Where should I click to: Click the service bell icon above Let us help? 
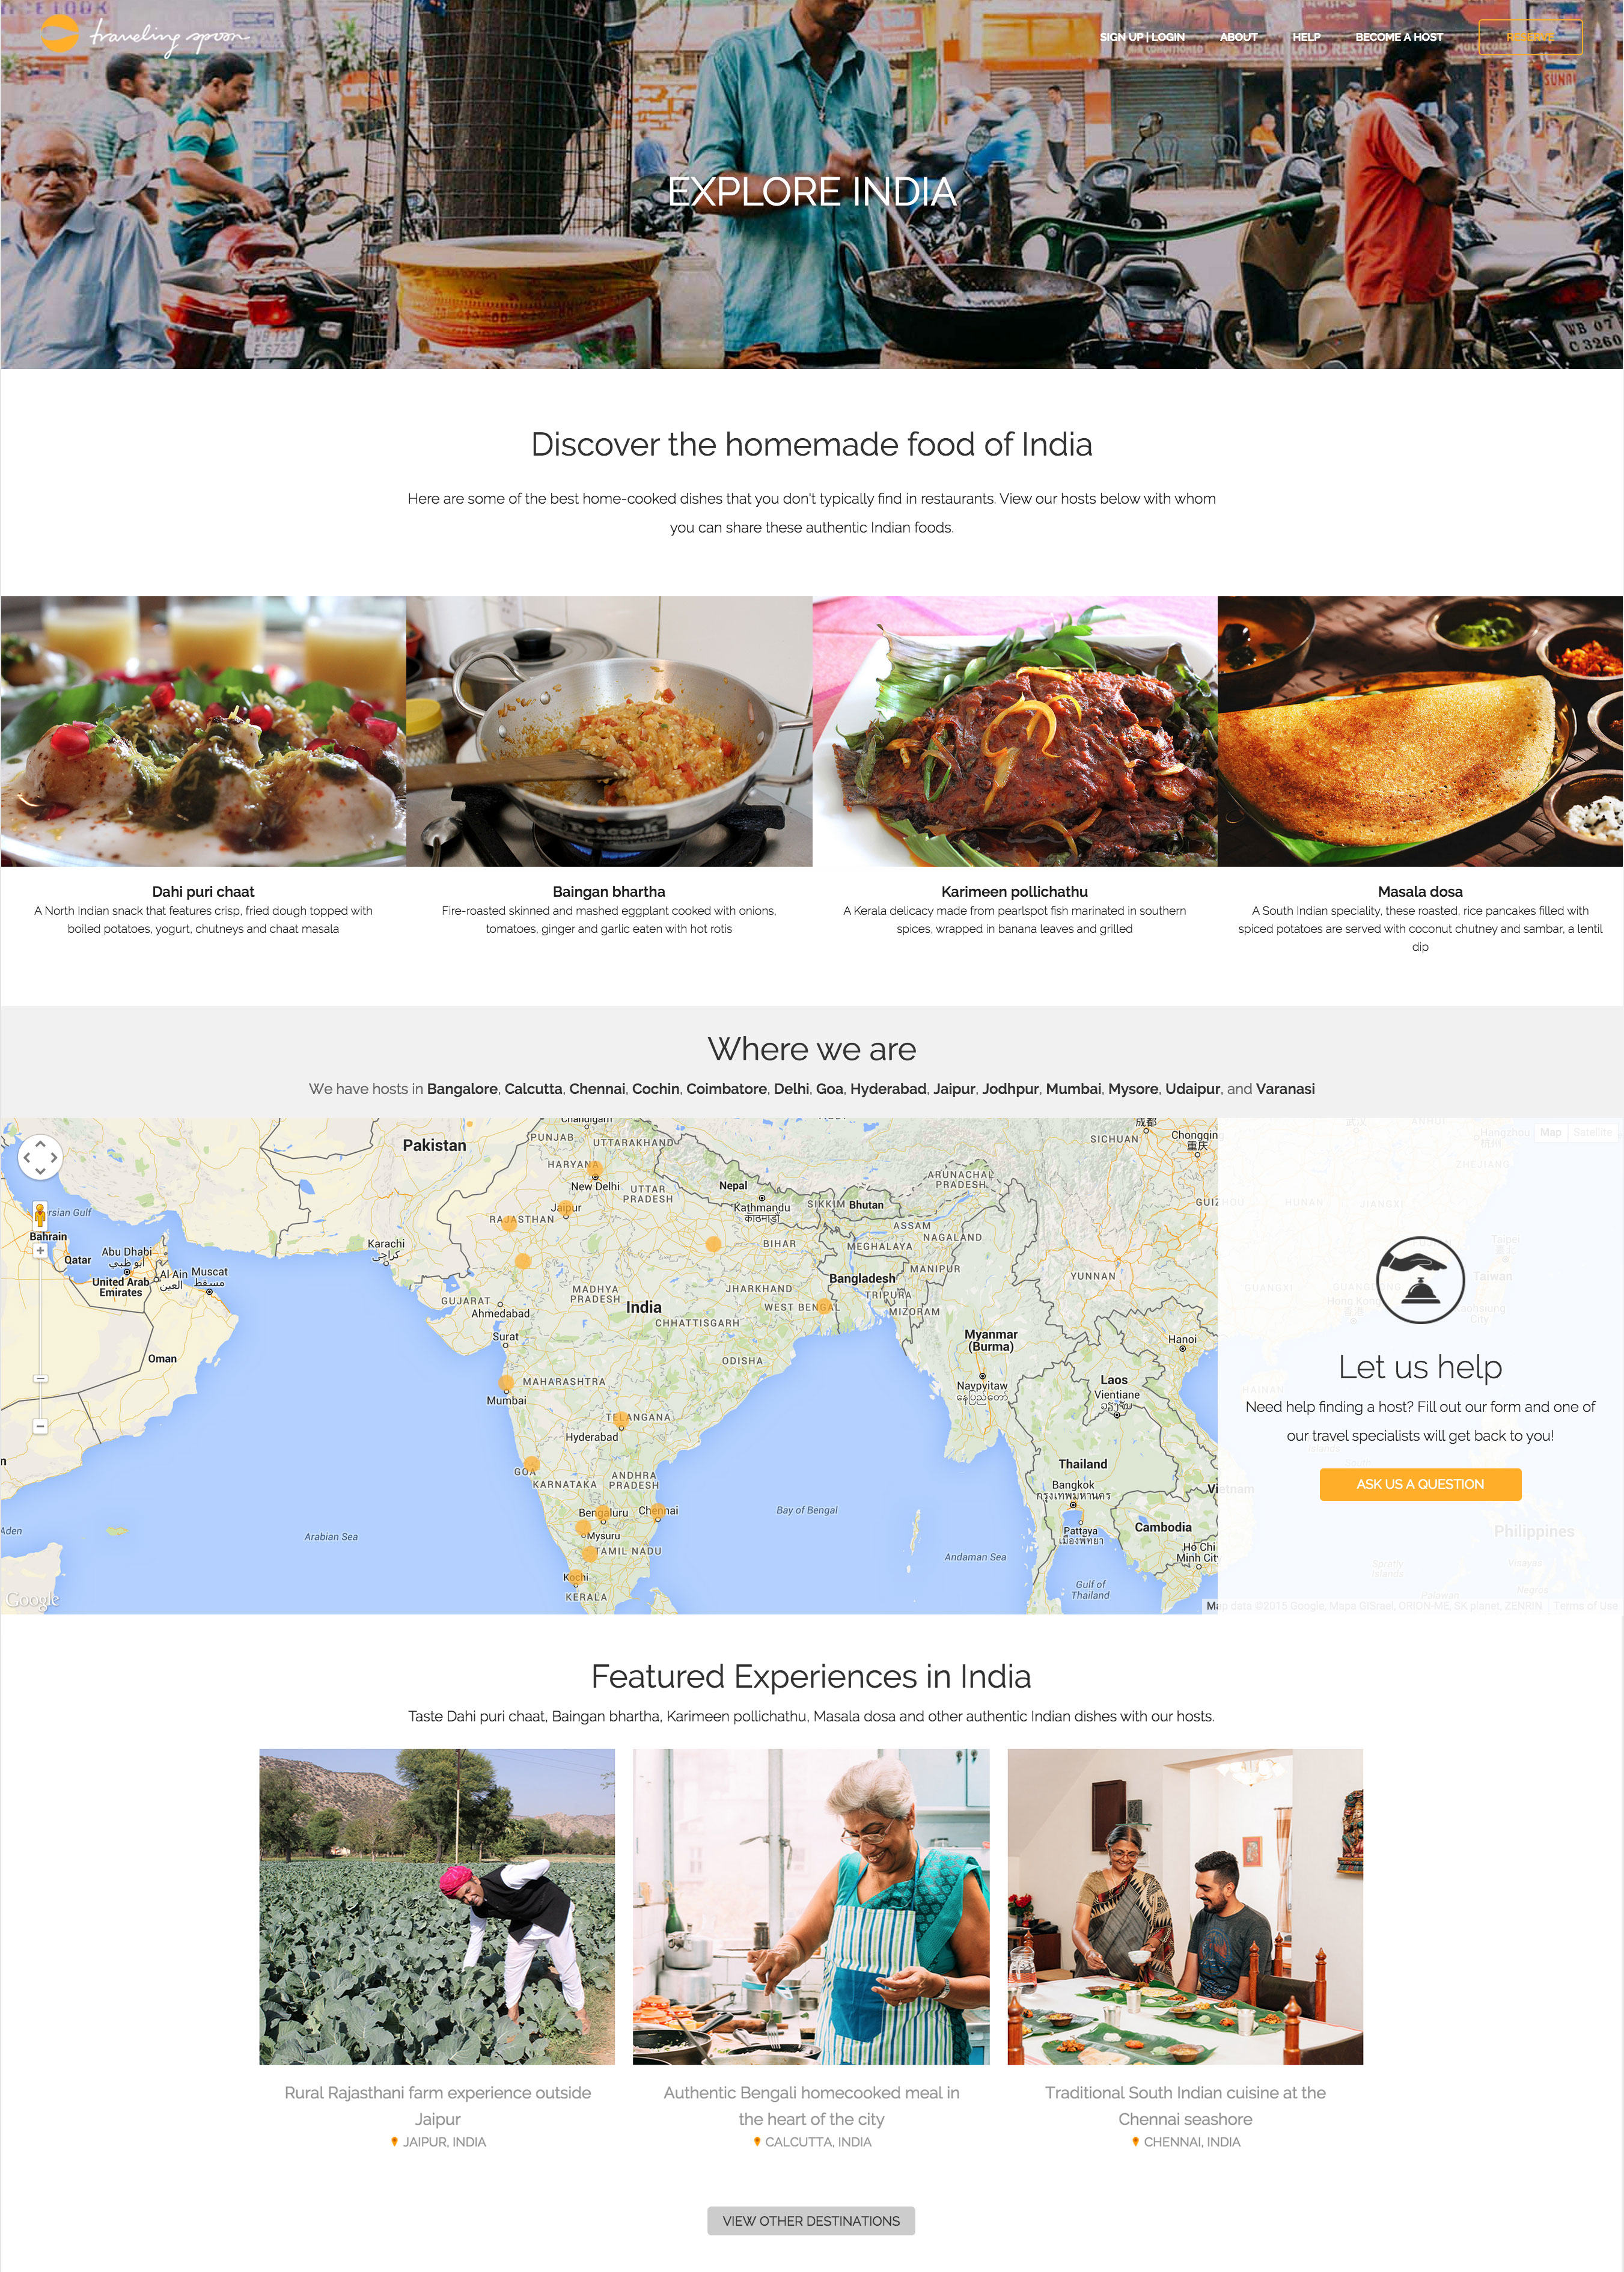1419,1280
